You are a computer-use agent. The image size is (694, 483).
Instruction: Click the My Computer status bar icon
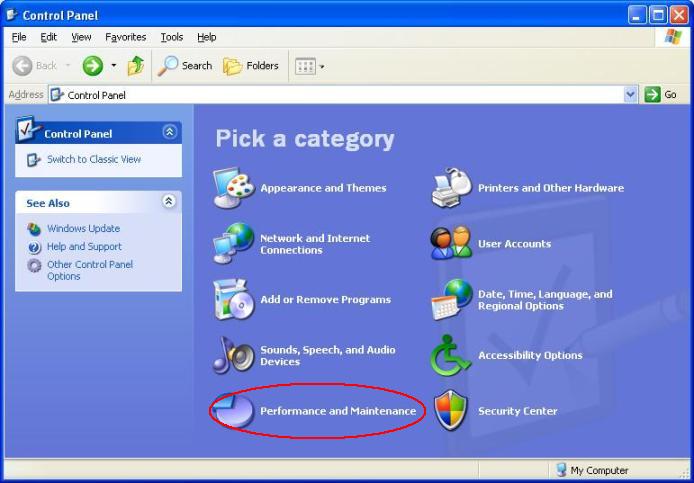click(x=561, y=470)
